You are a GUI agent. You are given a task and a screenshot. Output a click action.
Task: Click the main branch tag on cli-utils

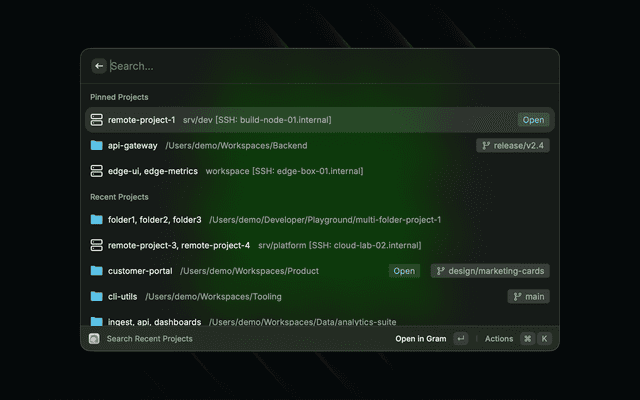tap(529, 297)
